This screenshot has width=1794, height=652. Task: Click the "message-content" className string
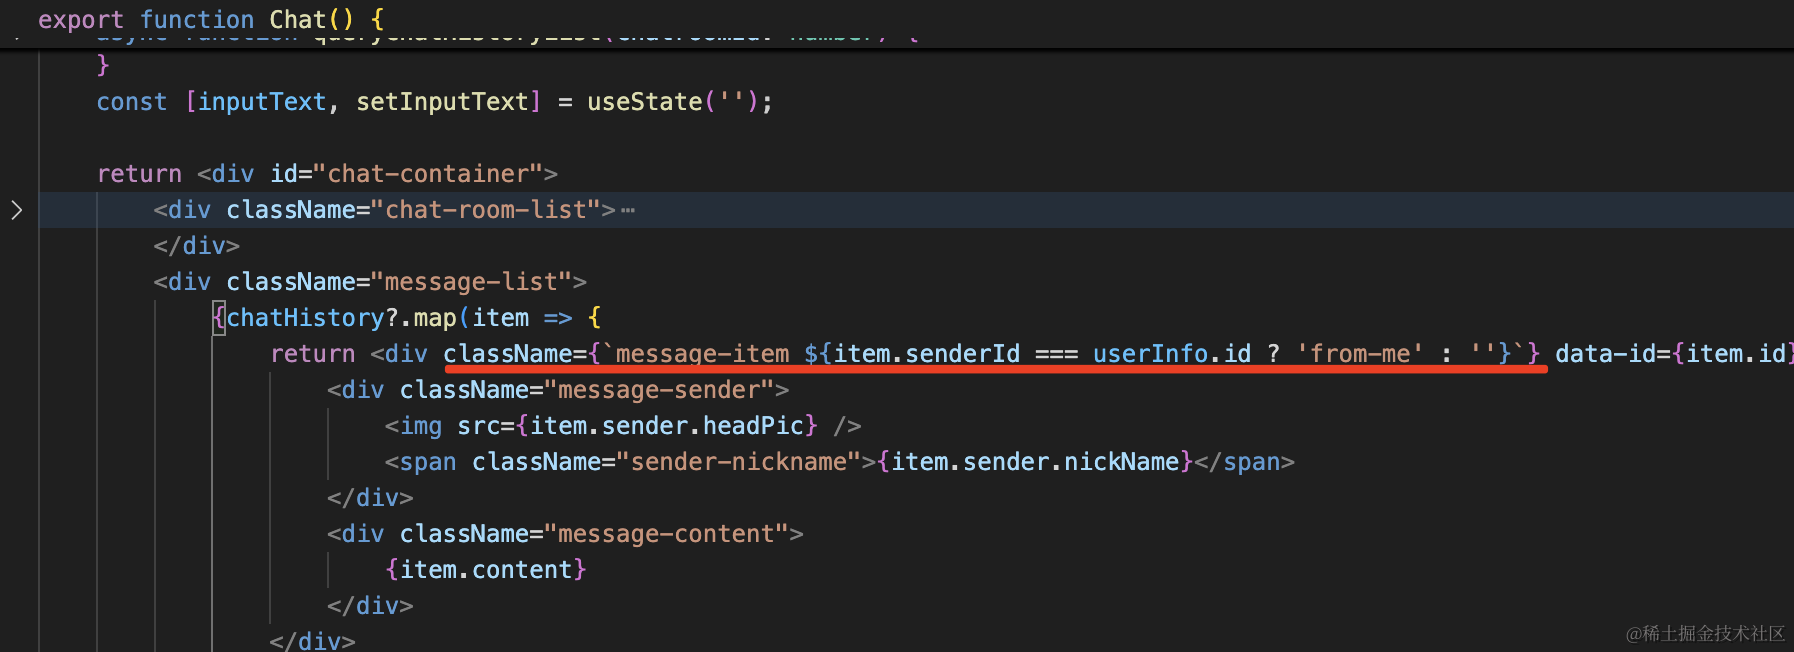(x=666, y=534)
